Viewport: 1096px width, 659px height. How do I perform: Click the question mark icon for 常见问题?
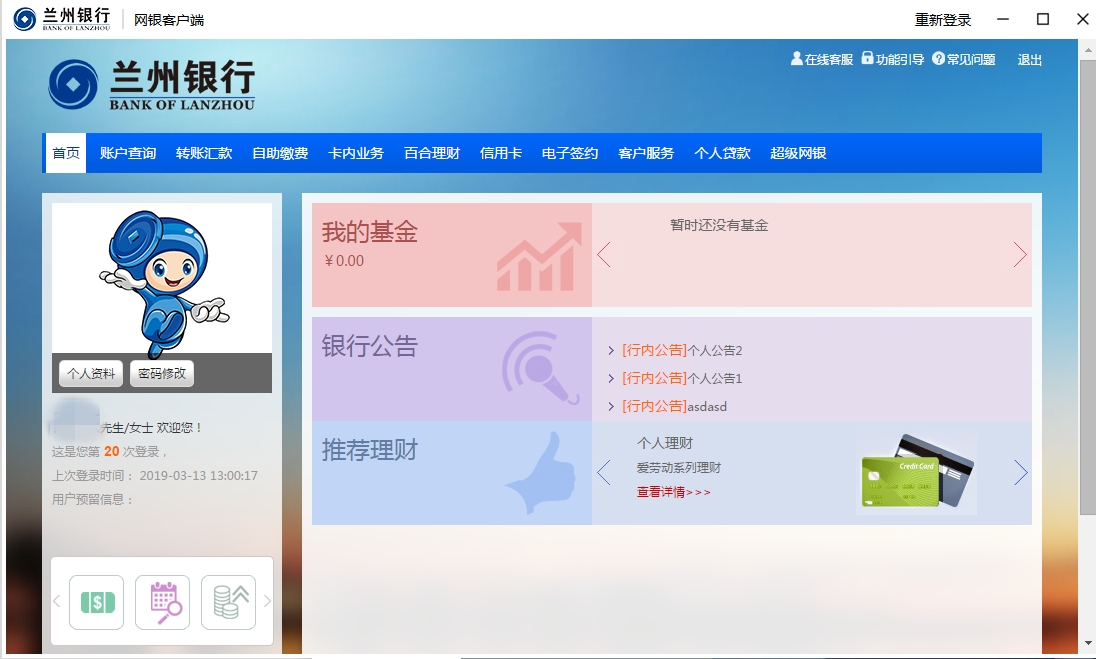point(939,58)
